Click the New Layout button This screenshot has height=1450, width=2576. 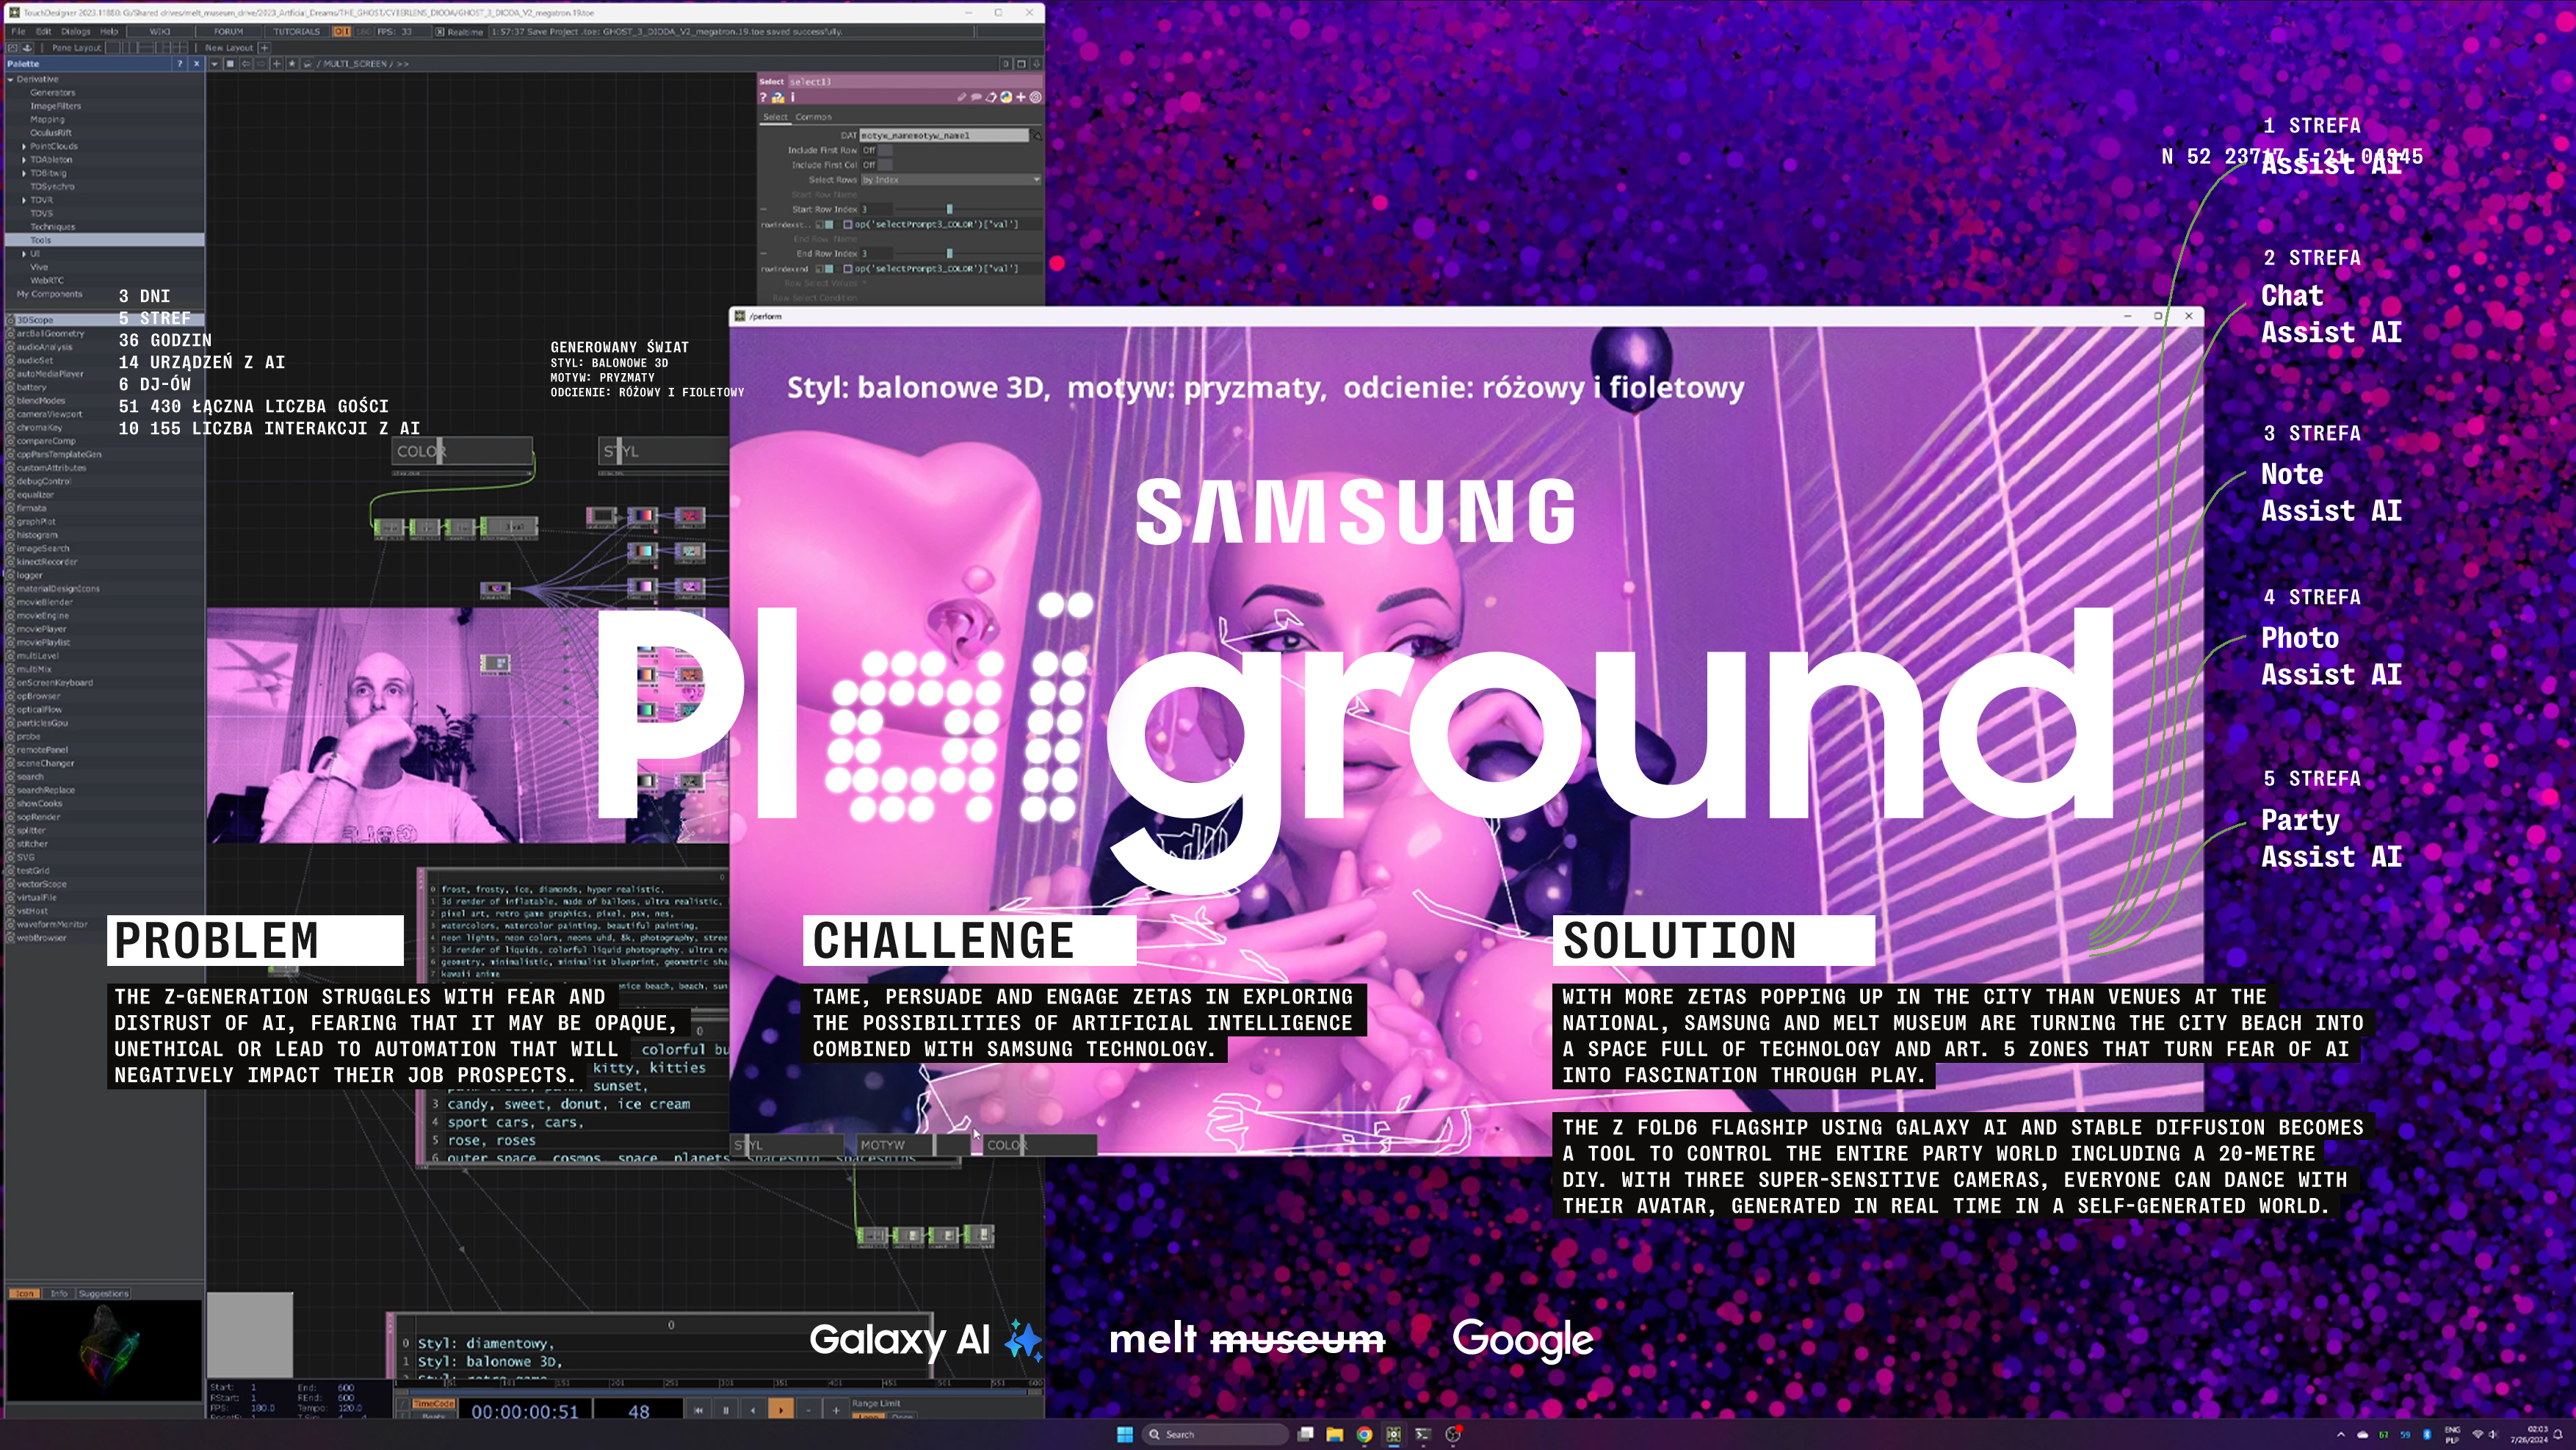tap(229, 48)
